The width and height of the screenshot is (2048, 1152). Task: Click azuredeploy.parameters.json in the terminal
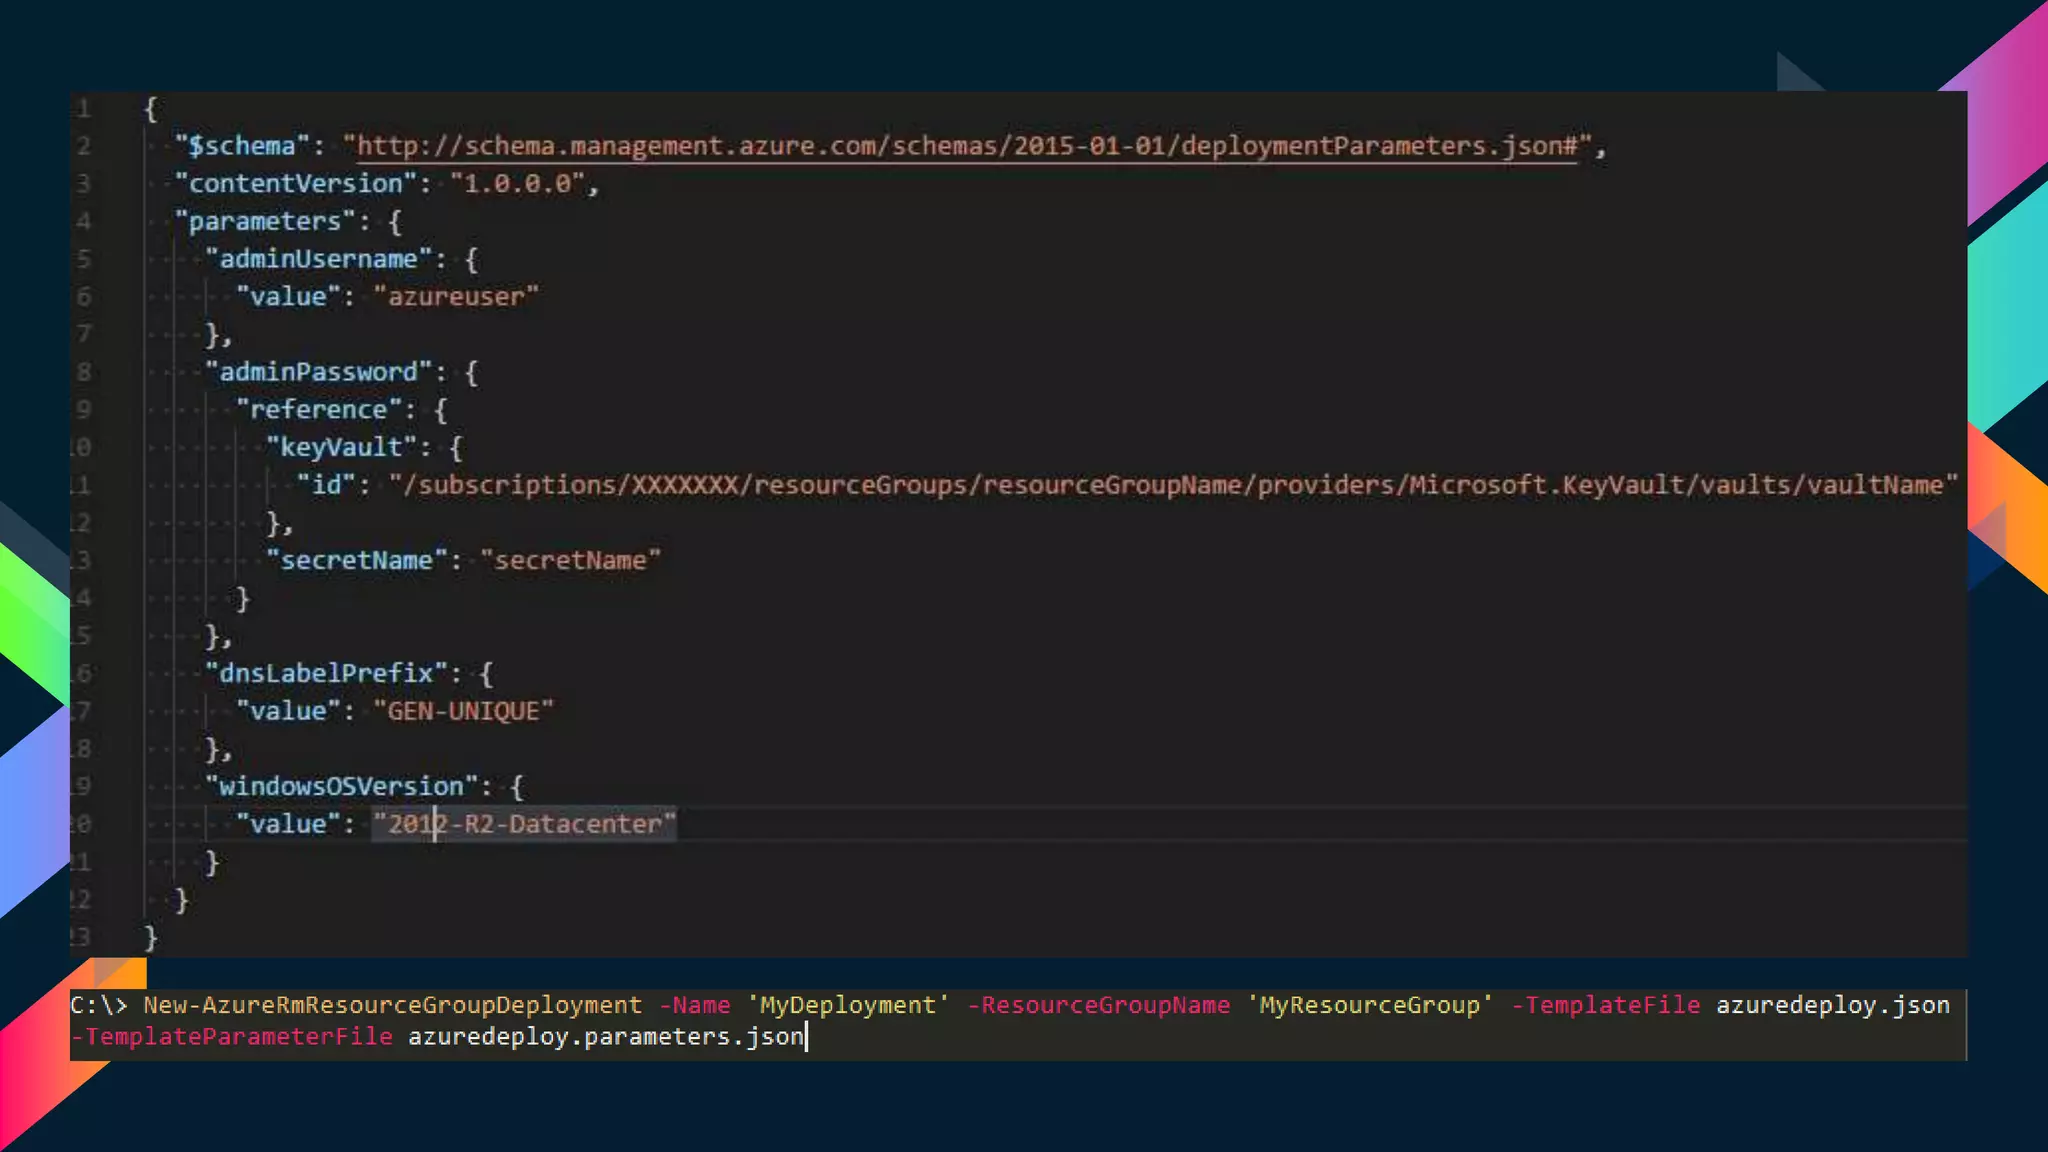click(x=605, y=1037)
